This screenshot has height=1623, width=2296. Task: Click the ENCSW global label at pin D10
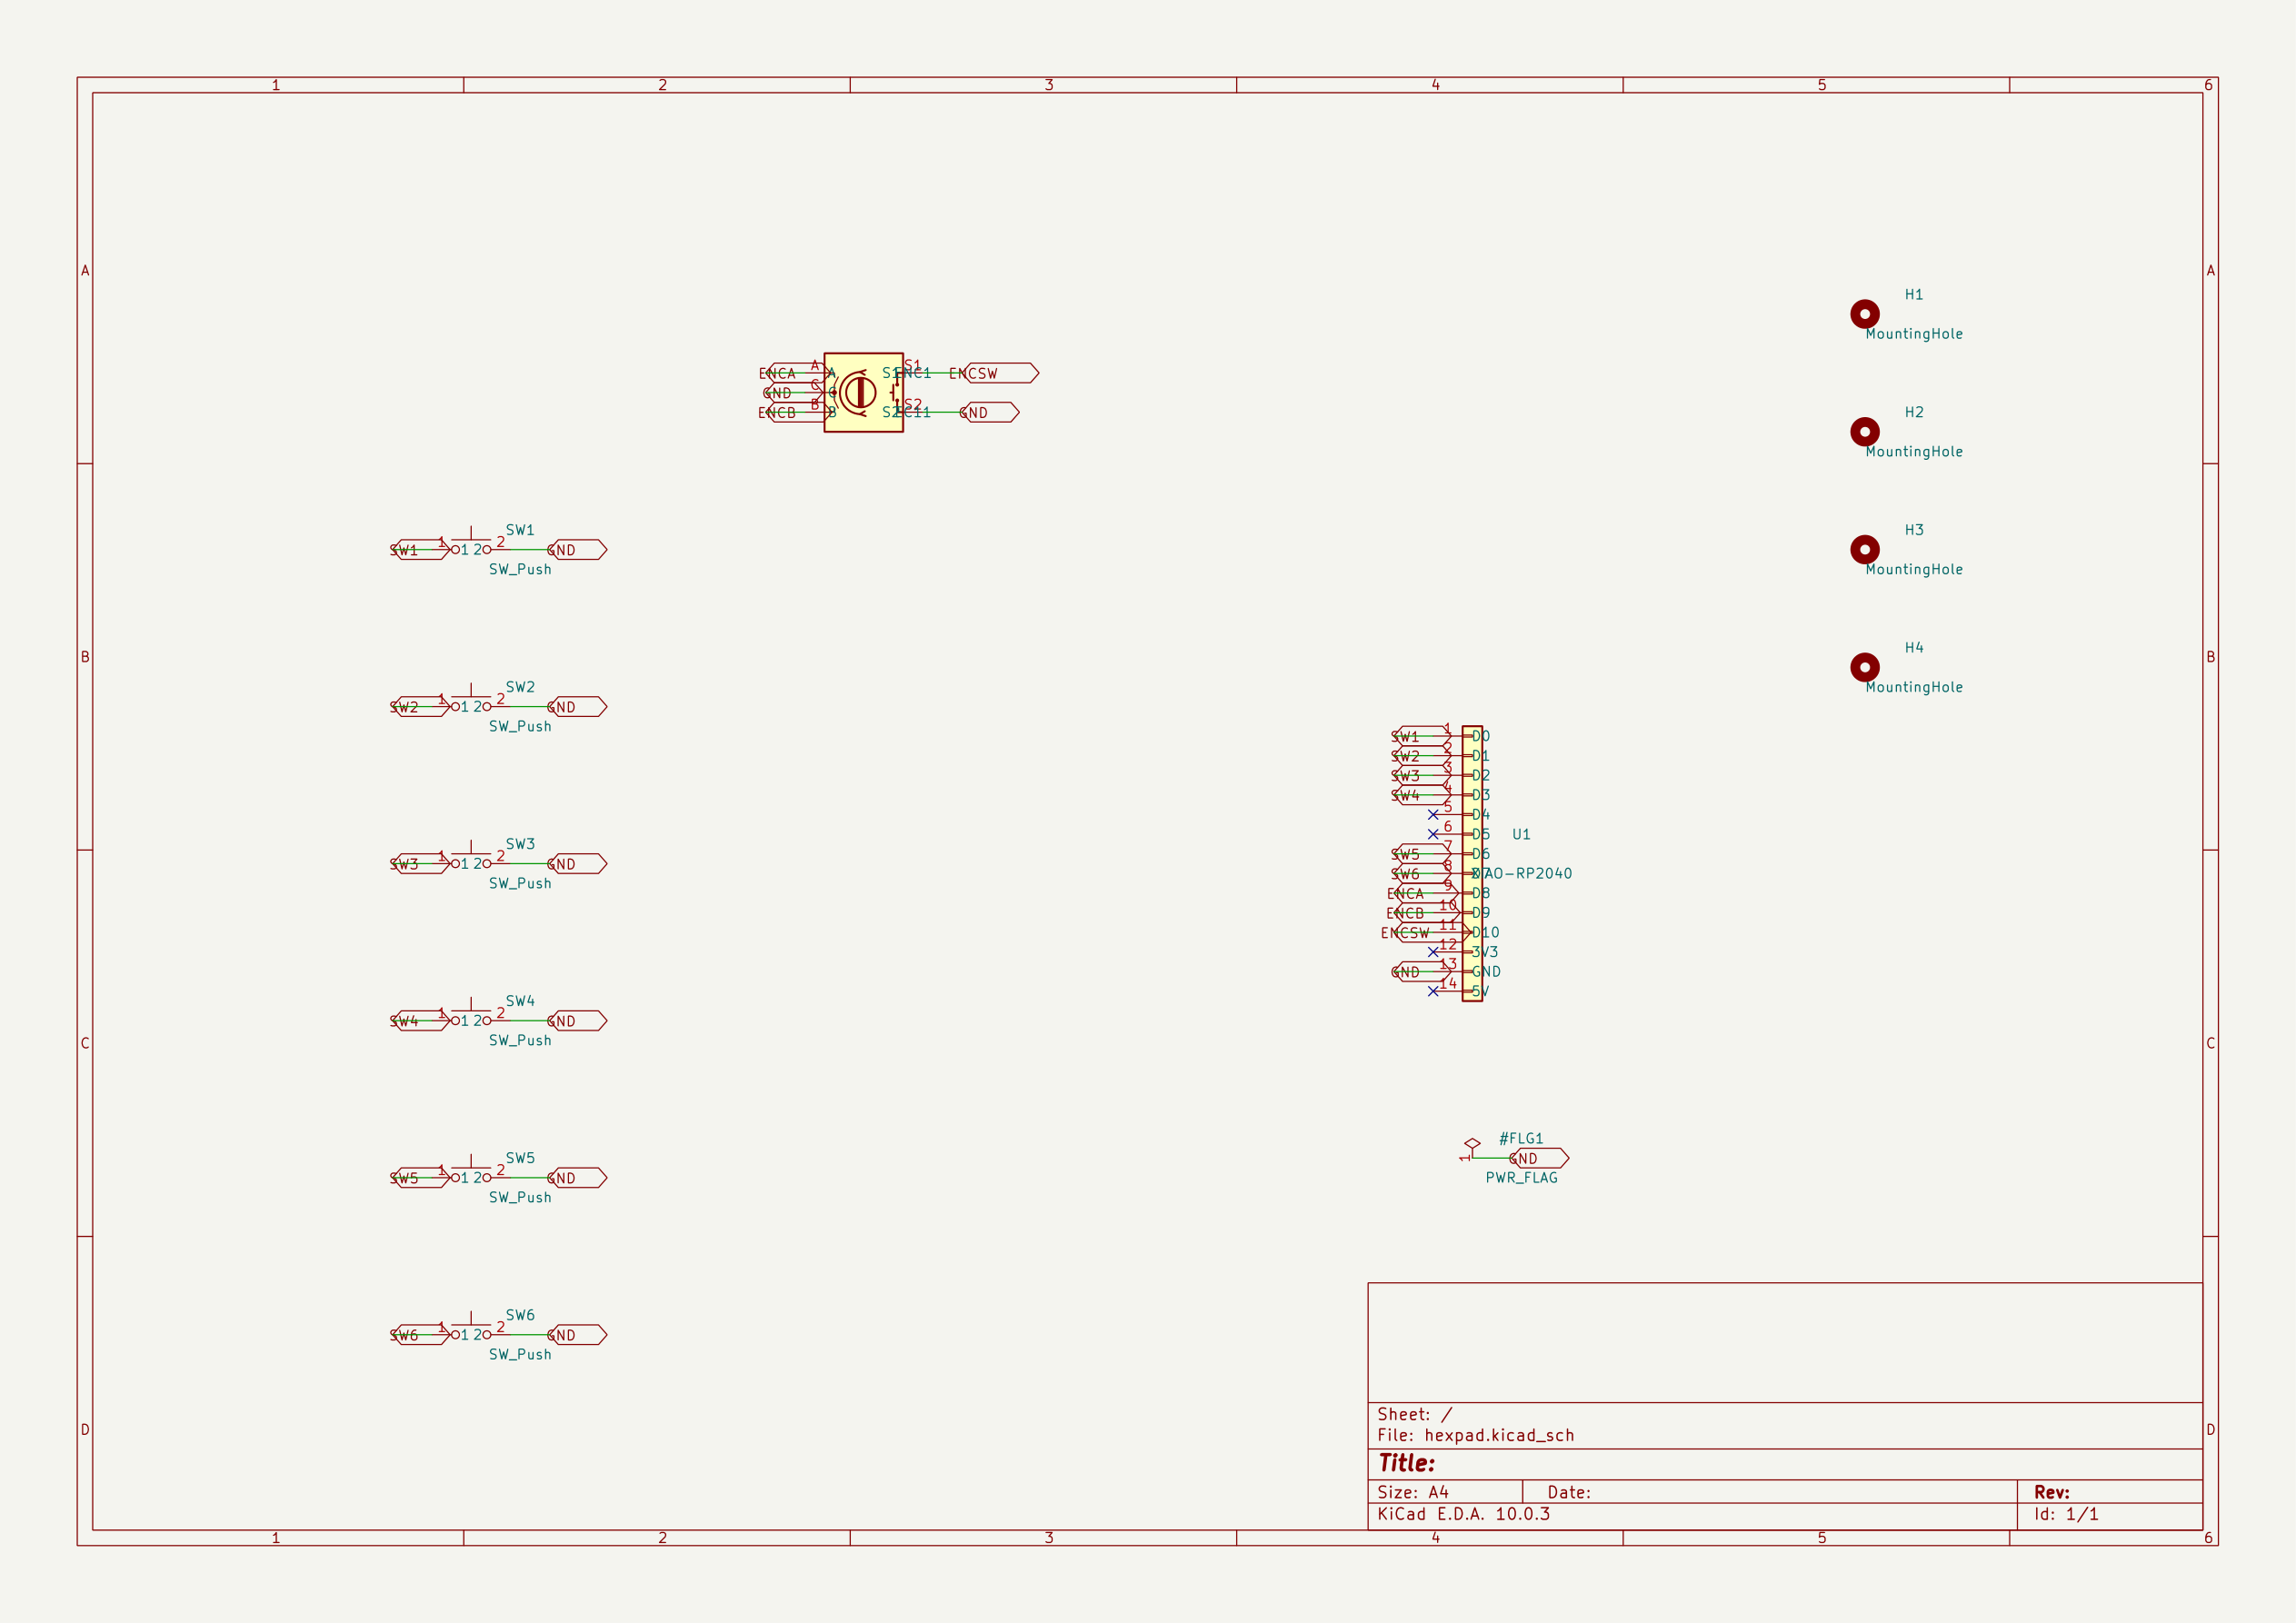pyautogui.click(x=1426, y=932)
